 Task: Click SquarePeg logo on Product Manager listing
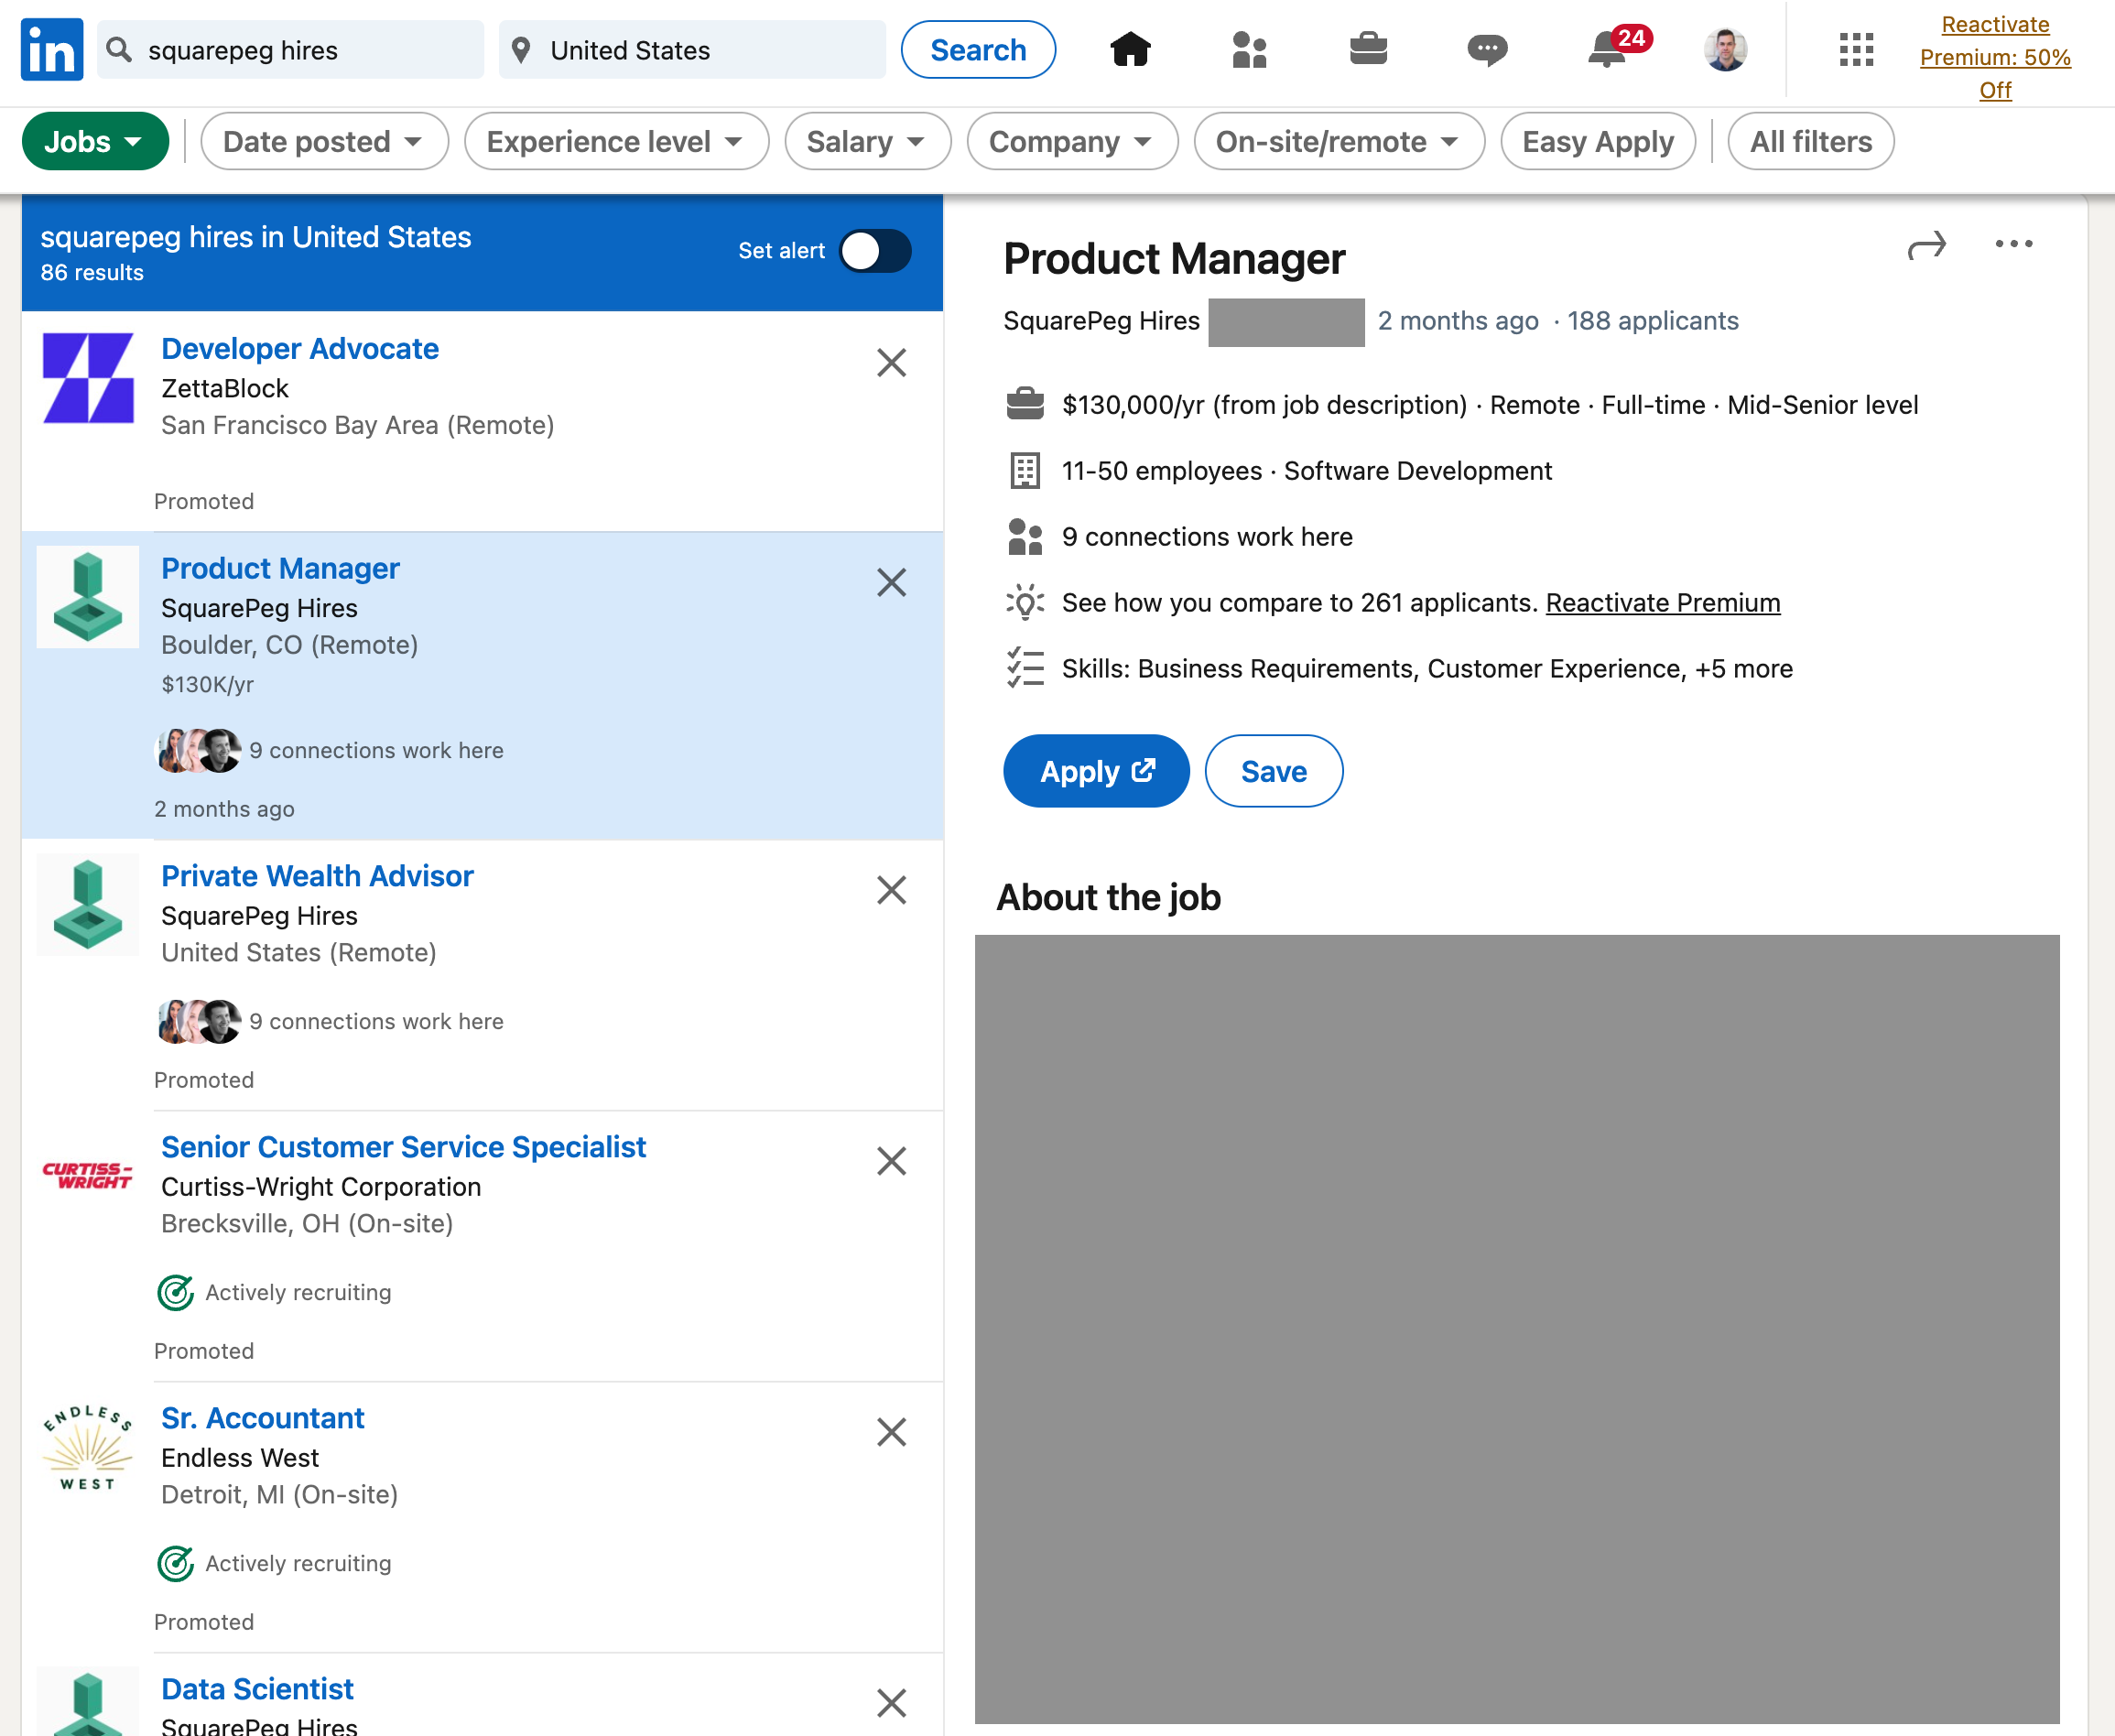[88, 597]
